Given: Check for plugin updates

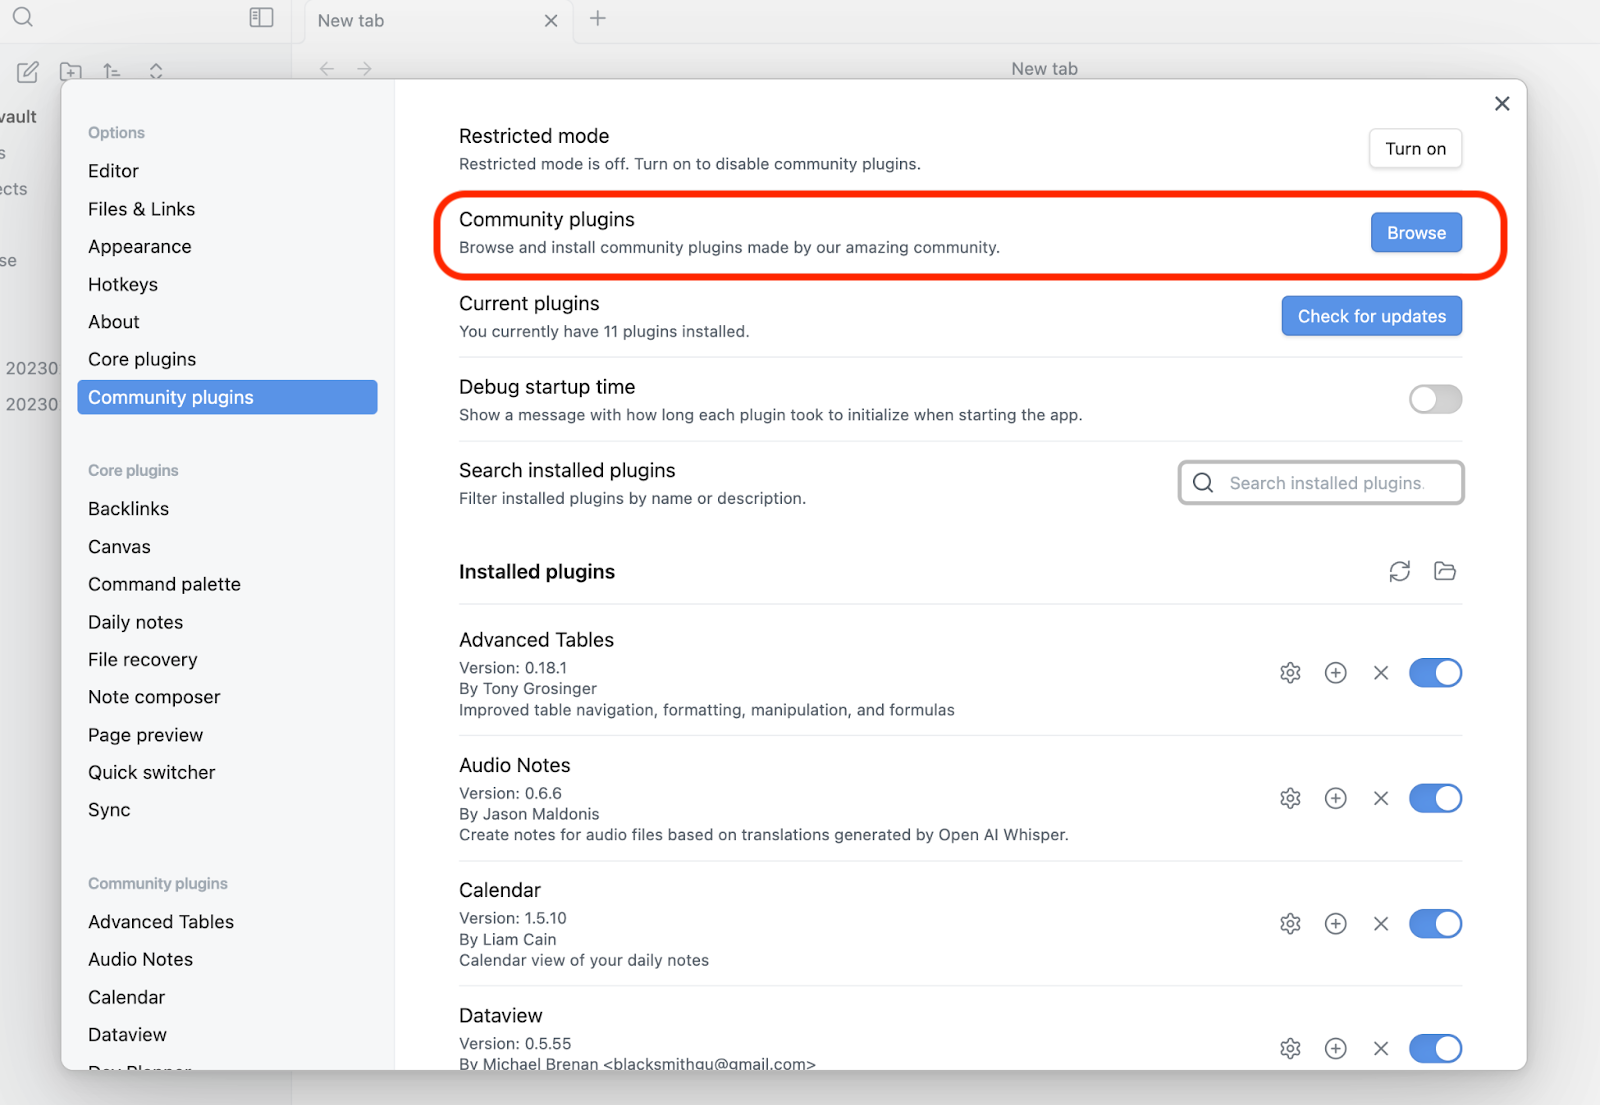Looking at the screenshot, I should (x=1371, y=316).
